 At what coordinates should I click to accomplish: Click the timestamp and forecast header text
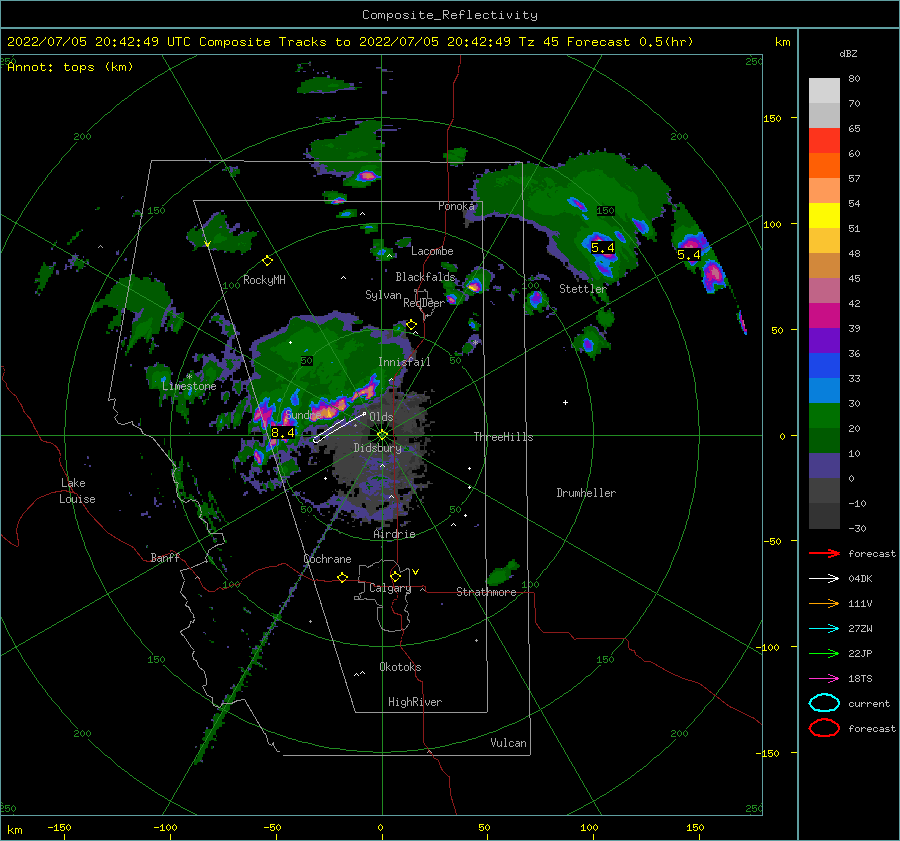[x=350, y=42]
